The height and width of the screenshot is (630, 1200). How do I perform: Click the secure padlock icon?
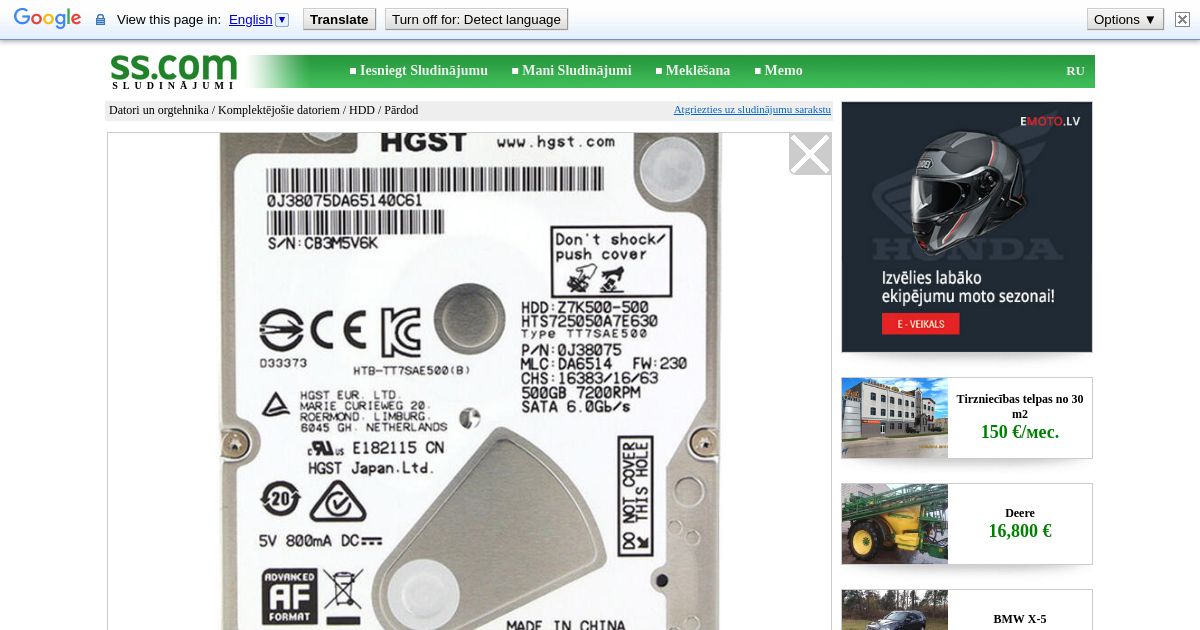pyautogui.click(x=100, y=20)
